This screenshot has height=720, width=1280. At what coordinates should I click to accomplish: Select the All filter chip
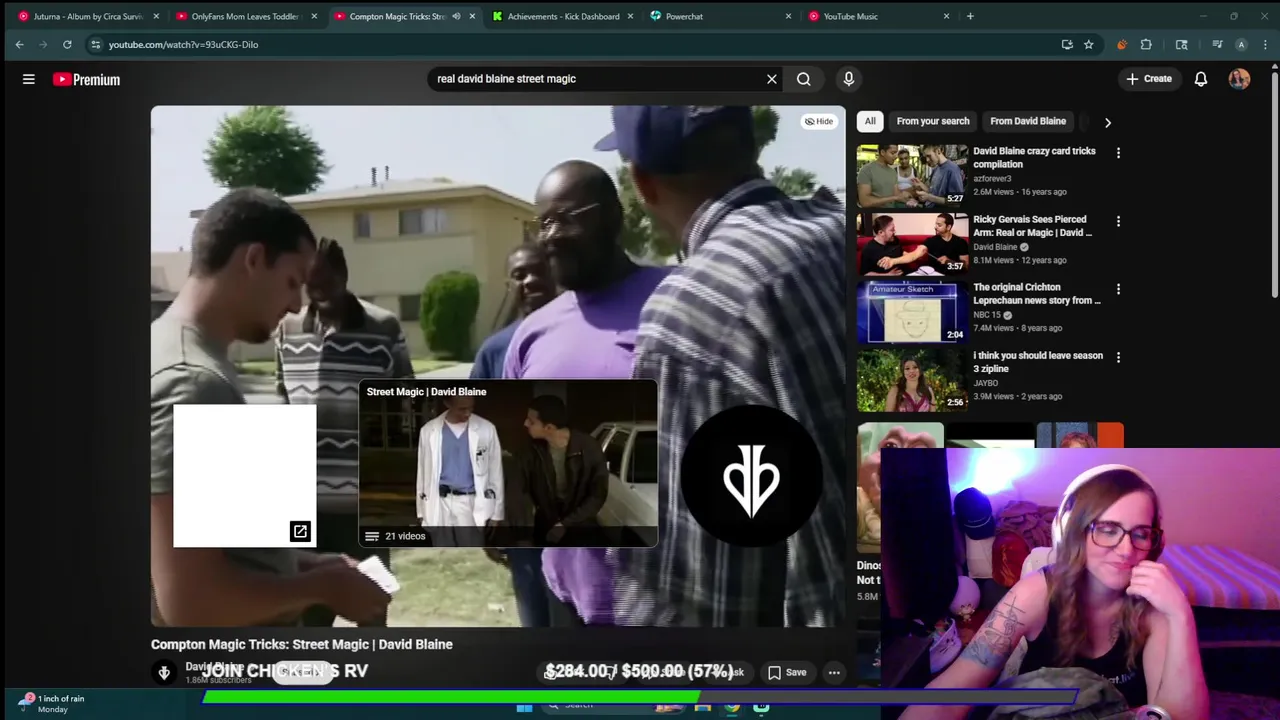click(870, 121)
